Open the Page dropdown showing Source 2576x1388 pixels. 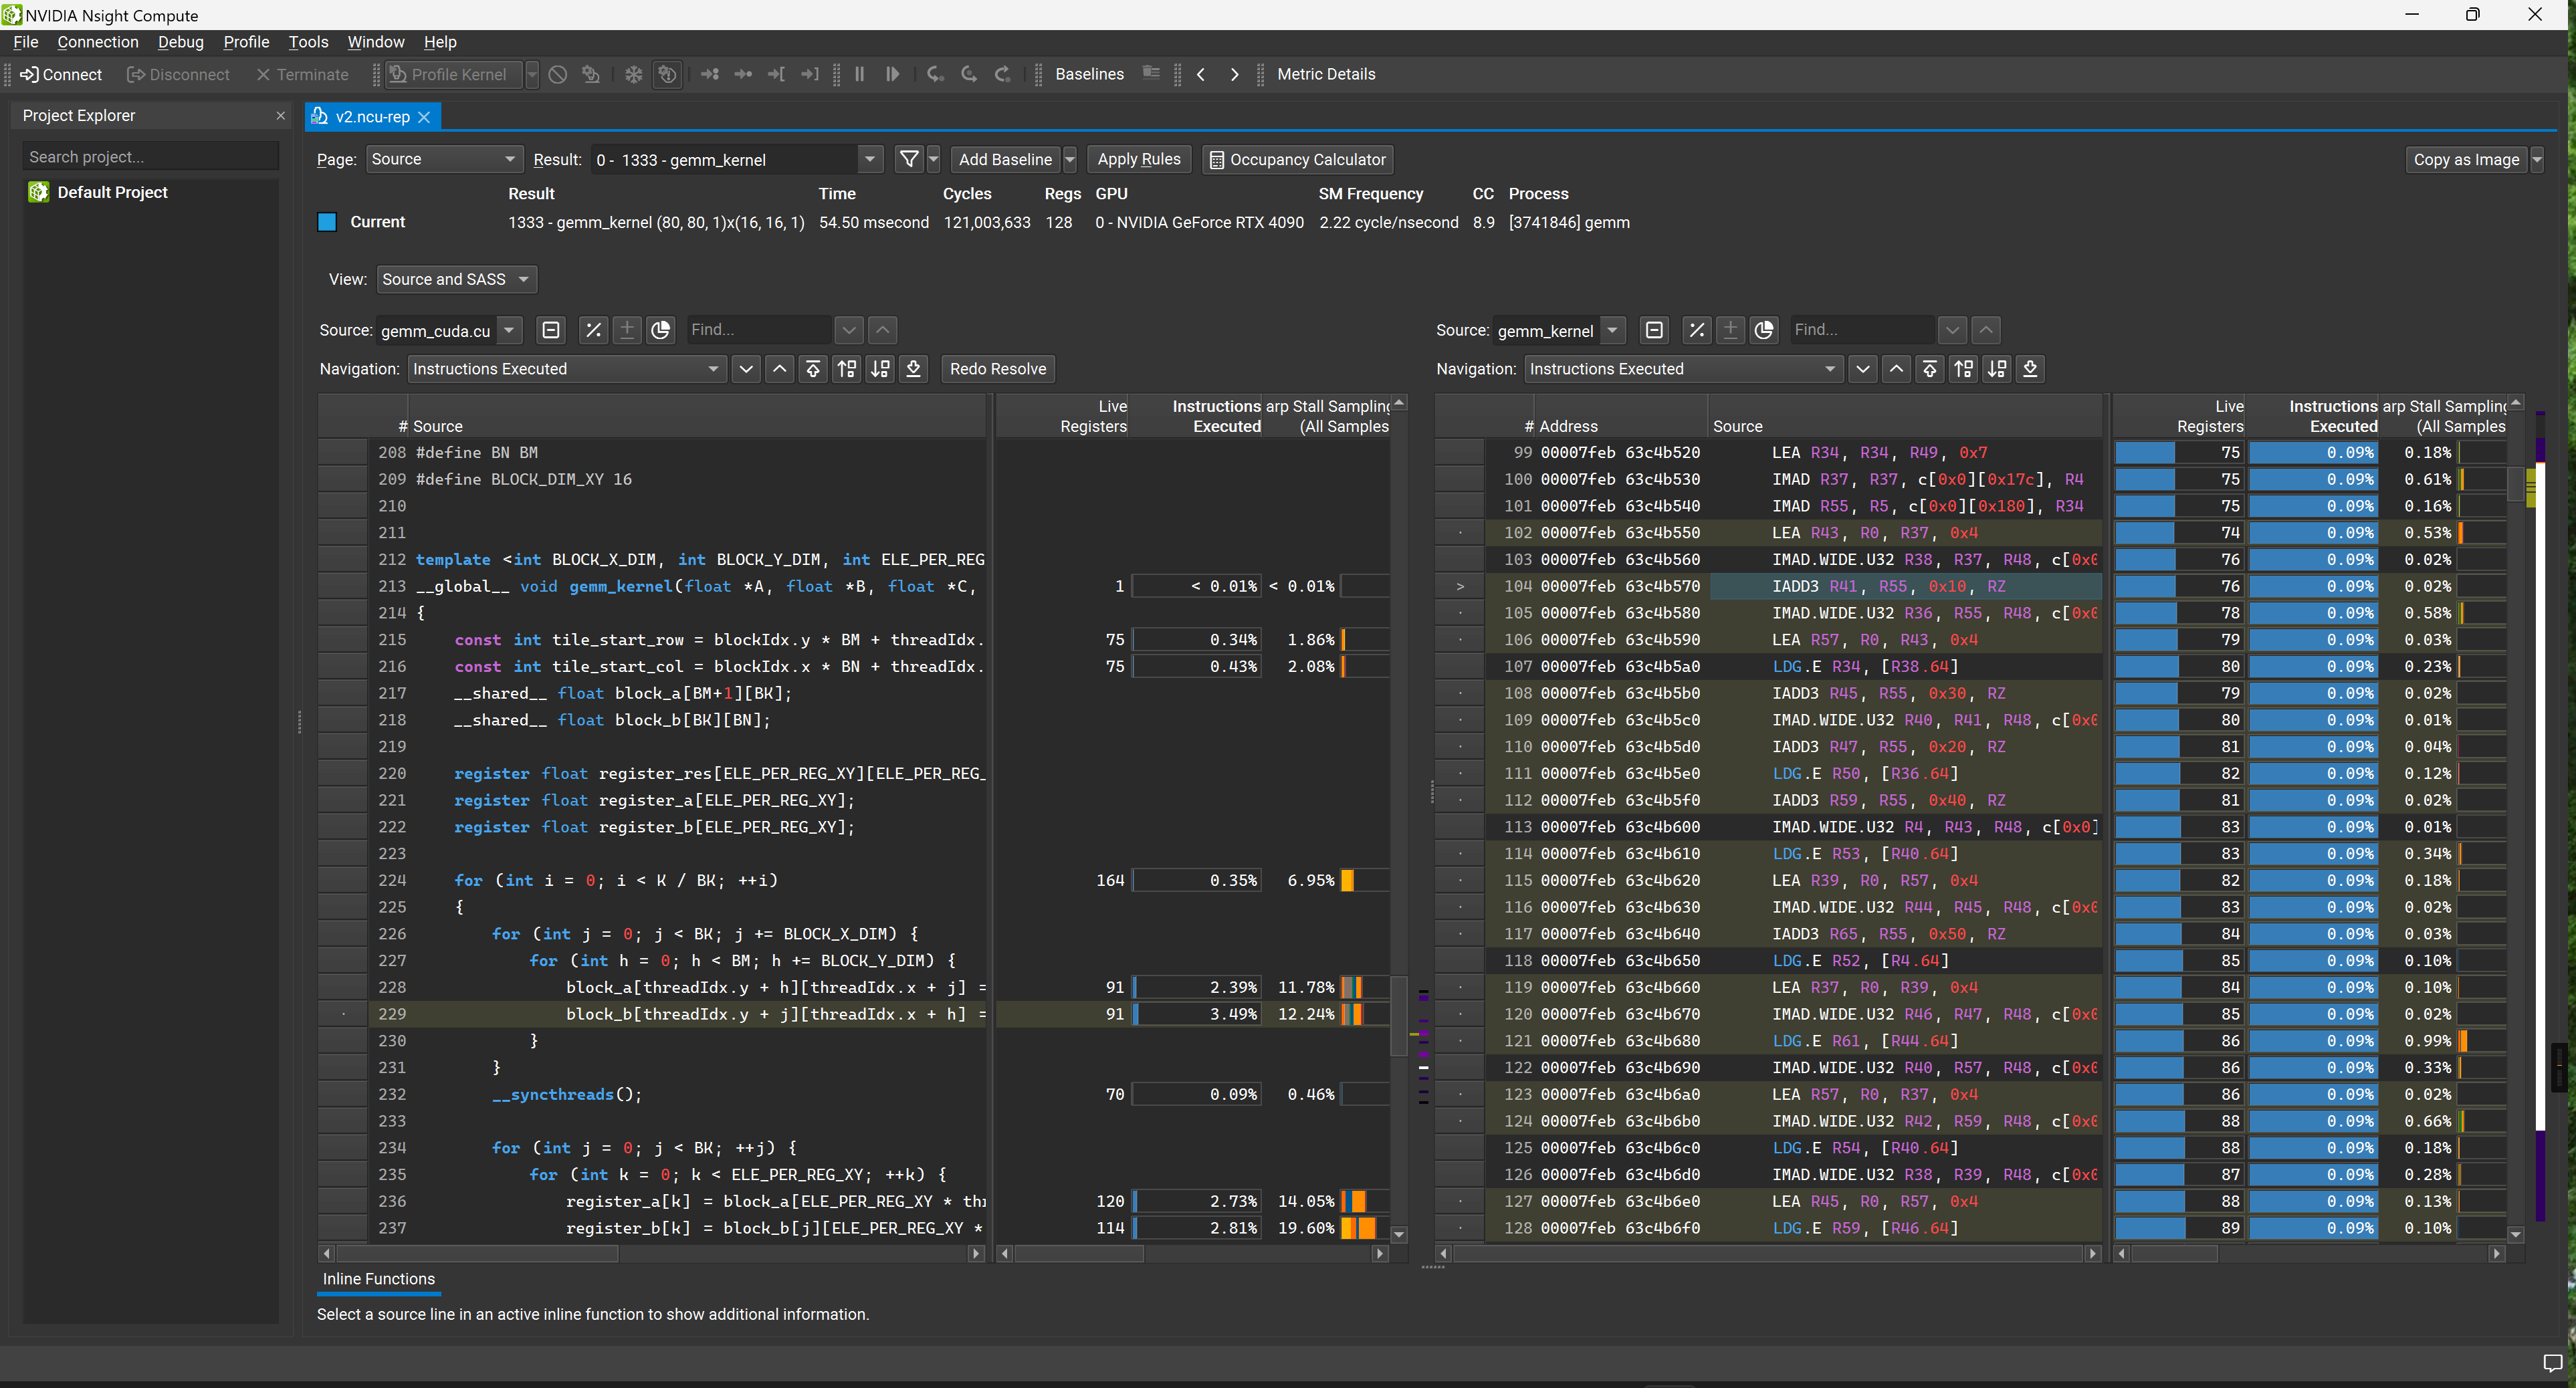coord(443,159)
